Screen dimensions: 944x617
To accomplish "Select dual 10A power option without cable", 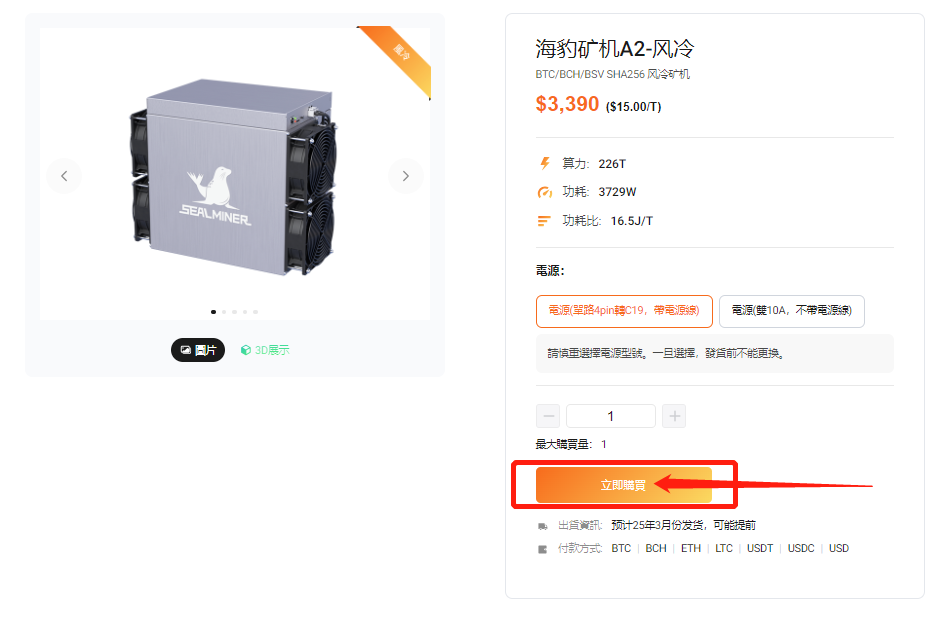I will 792,311.
